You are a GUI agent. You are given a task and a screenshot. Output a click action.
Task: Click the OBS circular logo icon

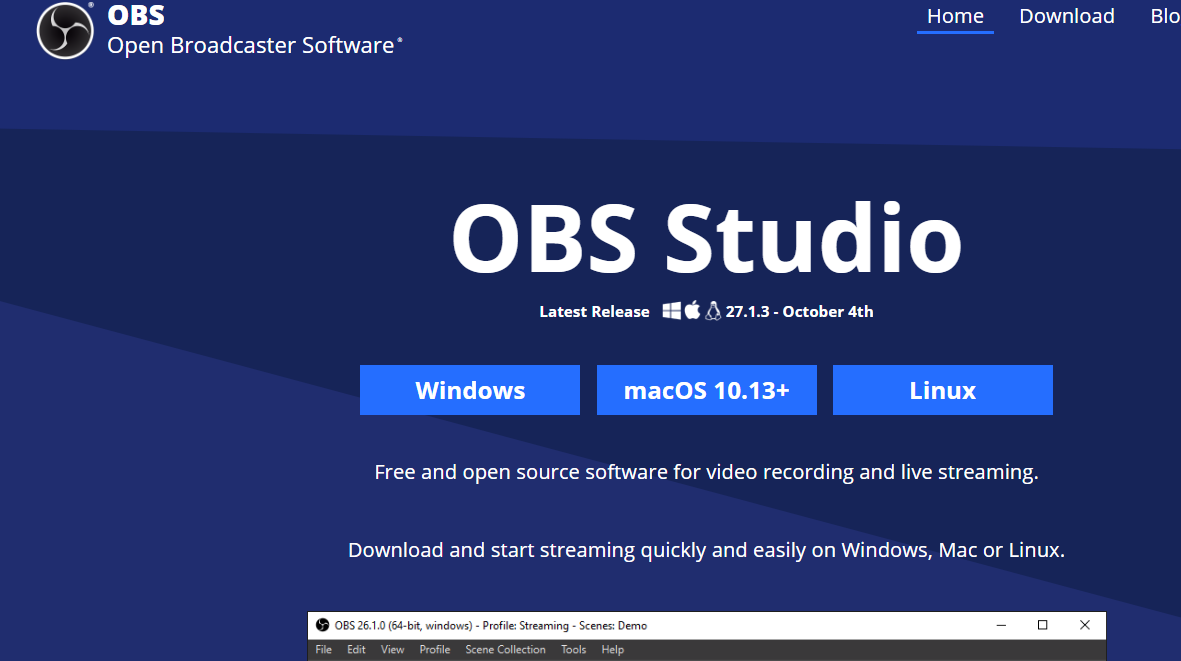point(66,31)
